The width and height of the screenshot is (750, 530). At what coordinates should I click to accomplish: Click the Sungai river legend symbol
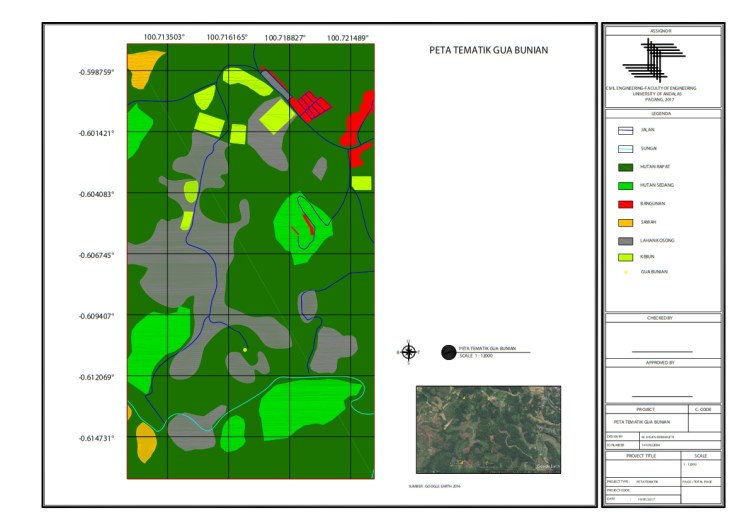coord(624,147)
